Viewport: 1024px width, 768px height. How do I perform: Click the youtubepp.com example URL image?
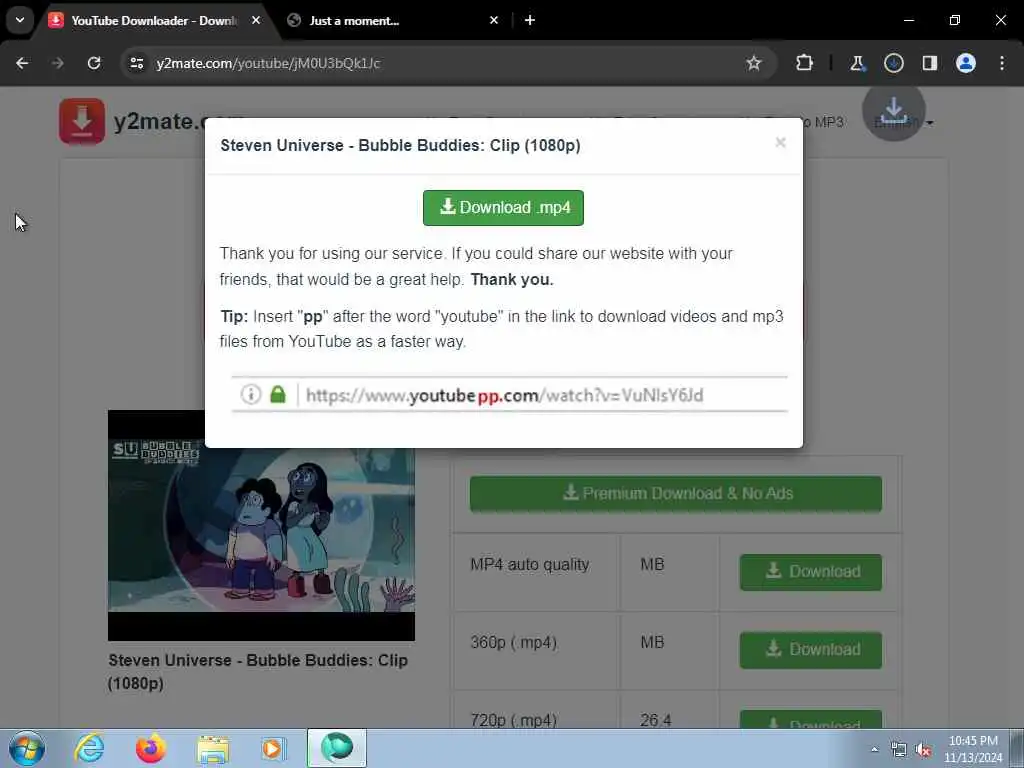click(509, 394)
